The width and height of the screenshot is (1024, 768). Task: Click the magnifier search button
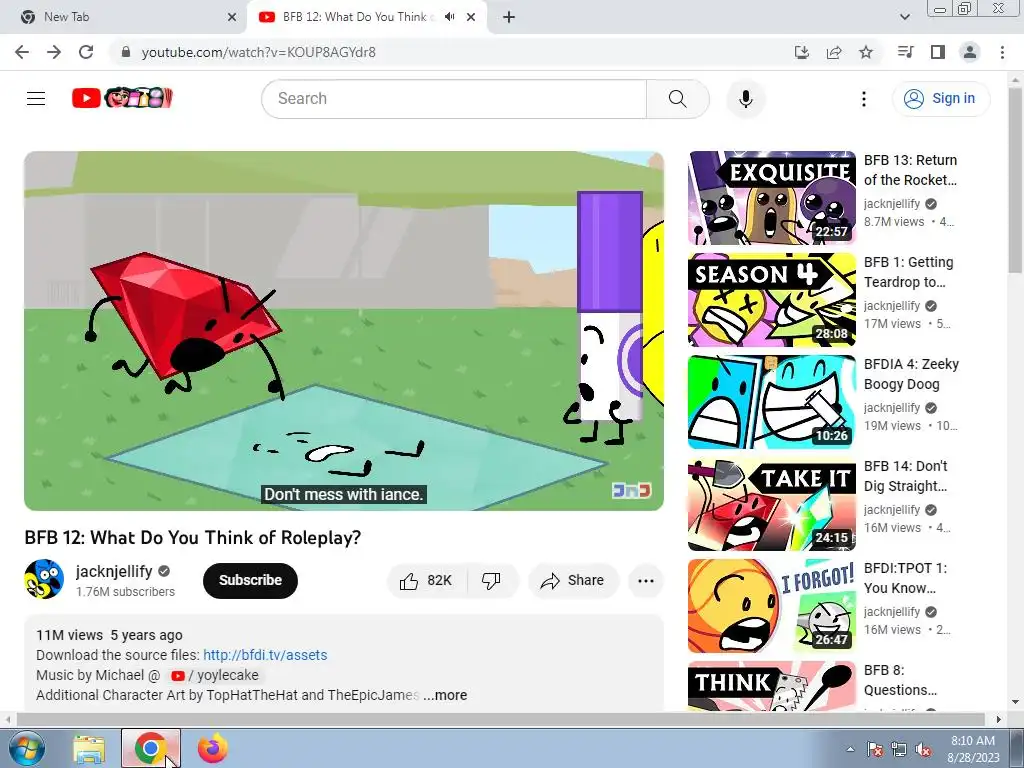(677, 99)
